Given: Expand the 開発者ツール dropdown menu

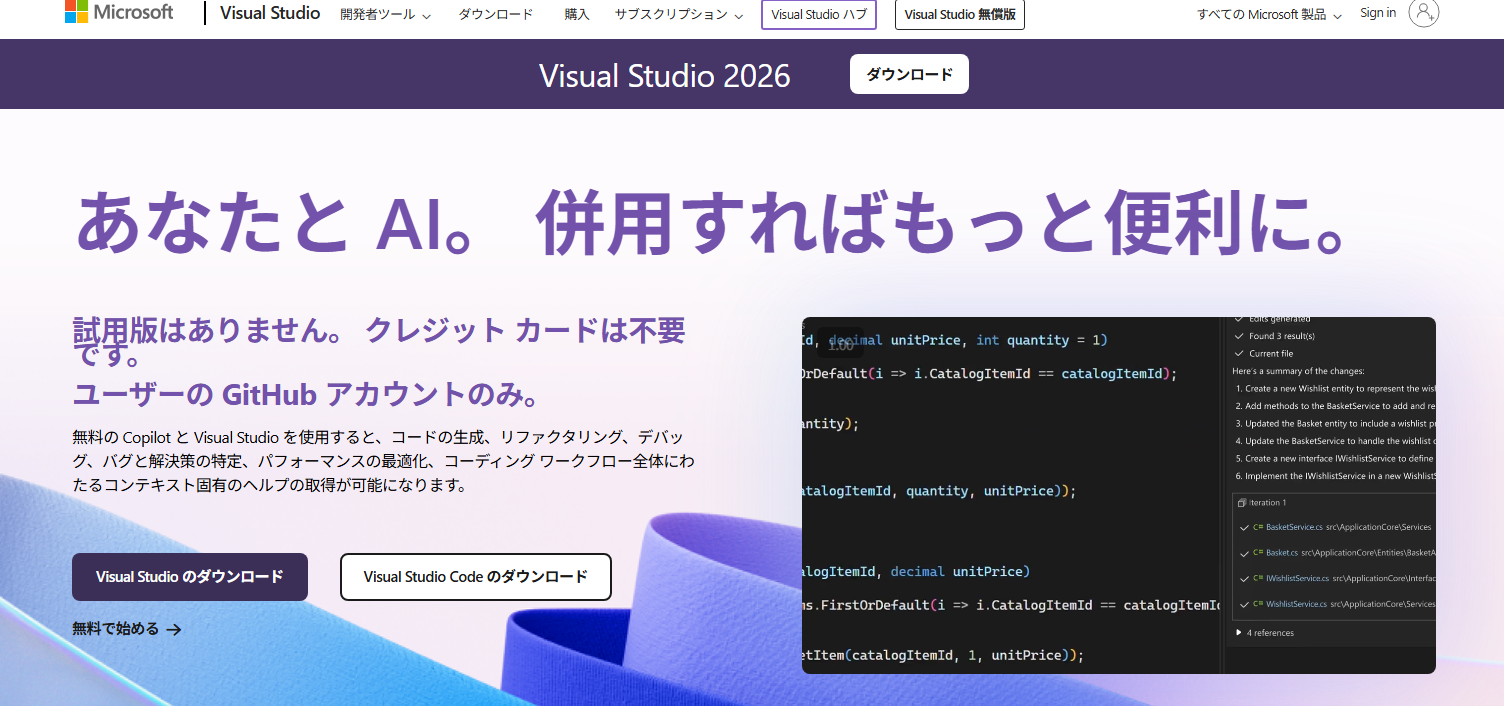Looking at the screenshot, I should coord(385,15).
